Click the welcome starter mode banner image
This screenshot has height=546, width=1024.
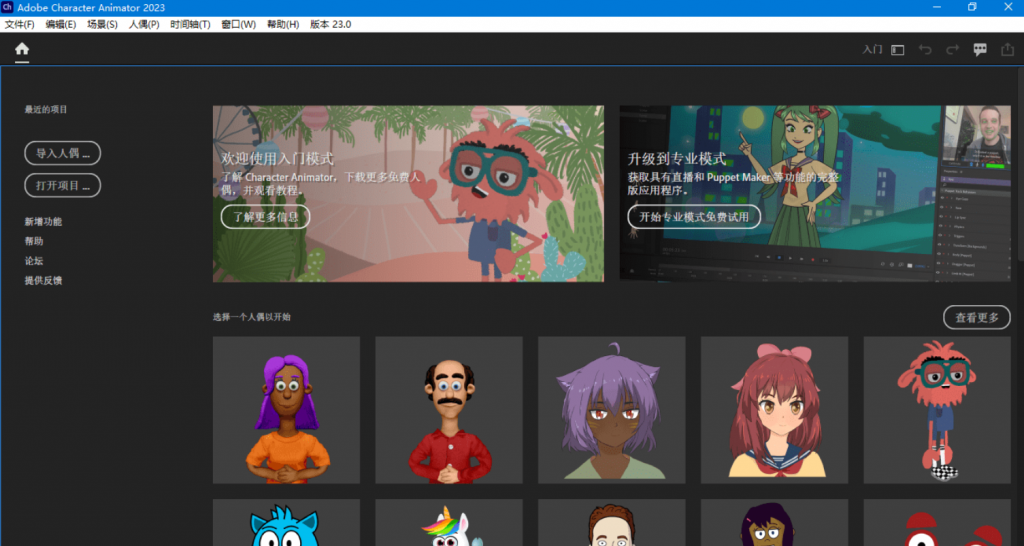click(408, 194)
